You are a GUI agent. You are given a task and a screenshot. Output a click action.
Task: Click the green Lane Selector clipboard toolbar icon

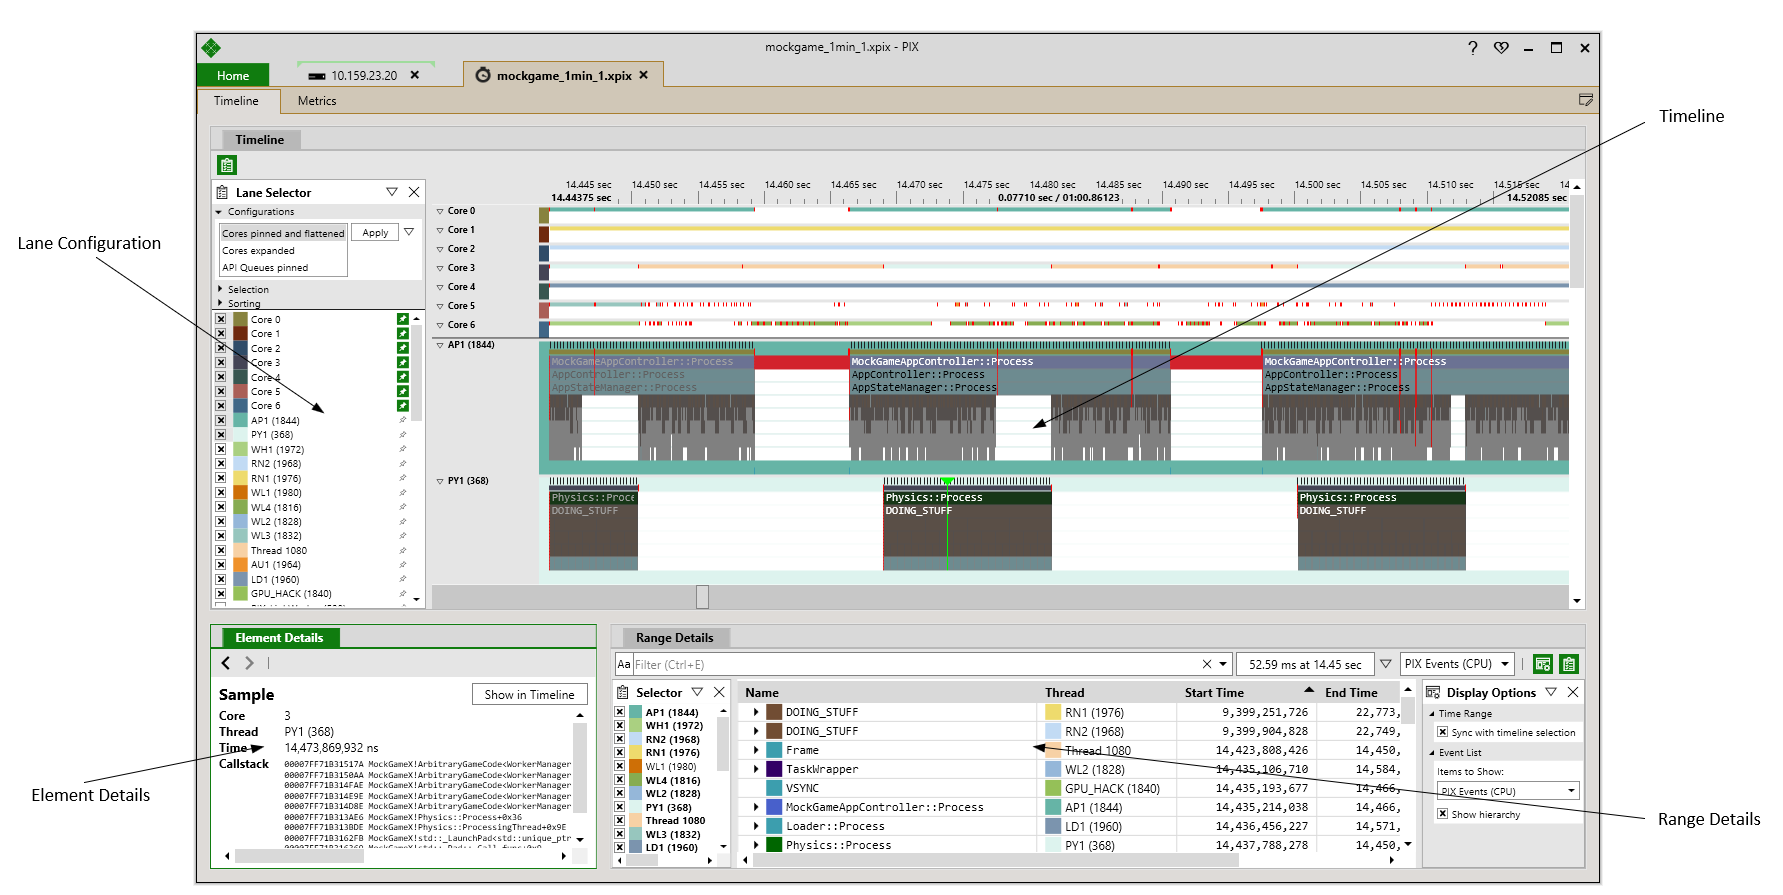(x=227, y=165)
